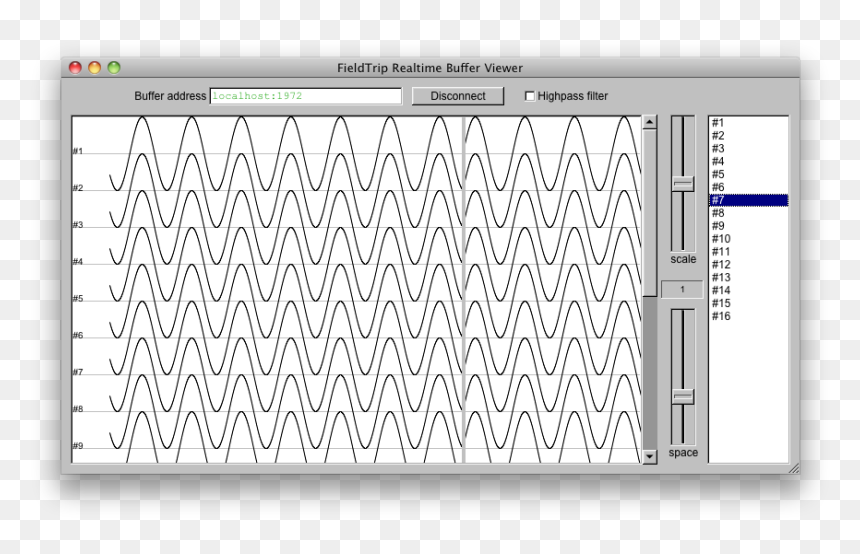Click the vertical scrollbar thumb of plot
The image size is (860, 554).
(649, 213)
